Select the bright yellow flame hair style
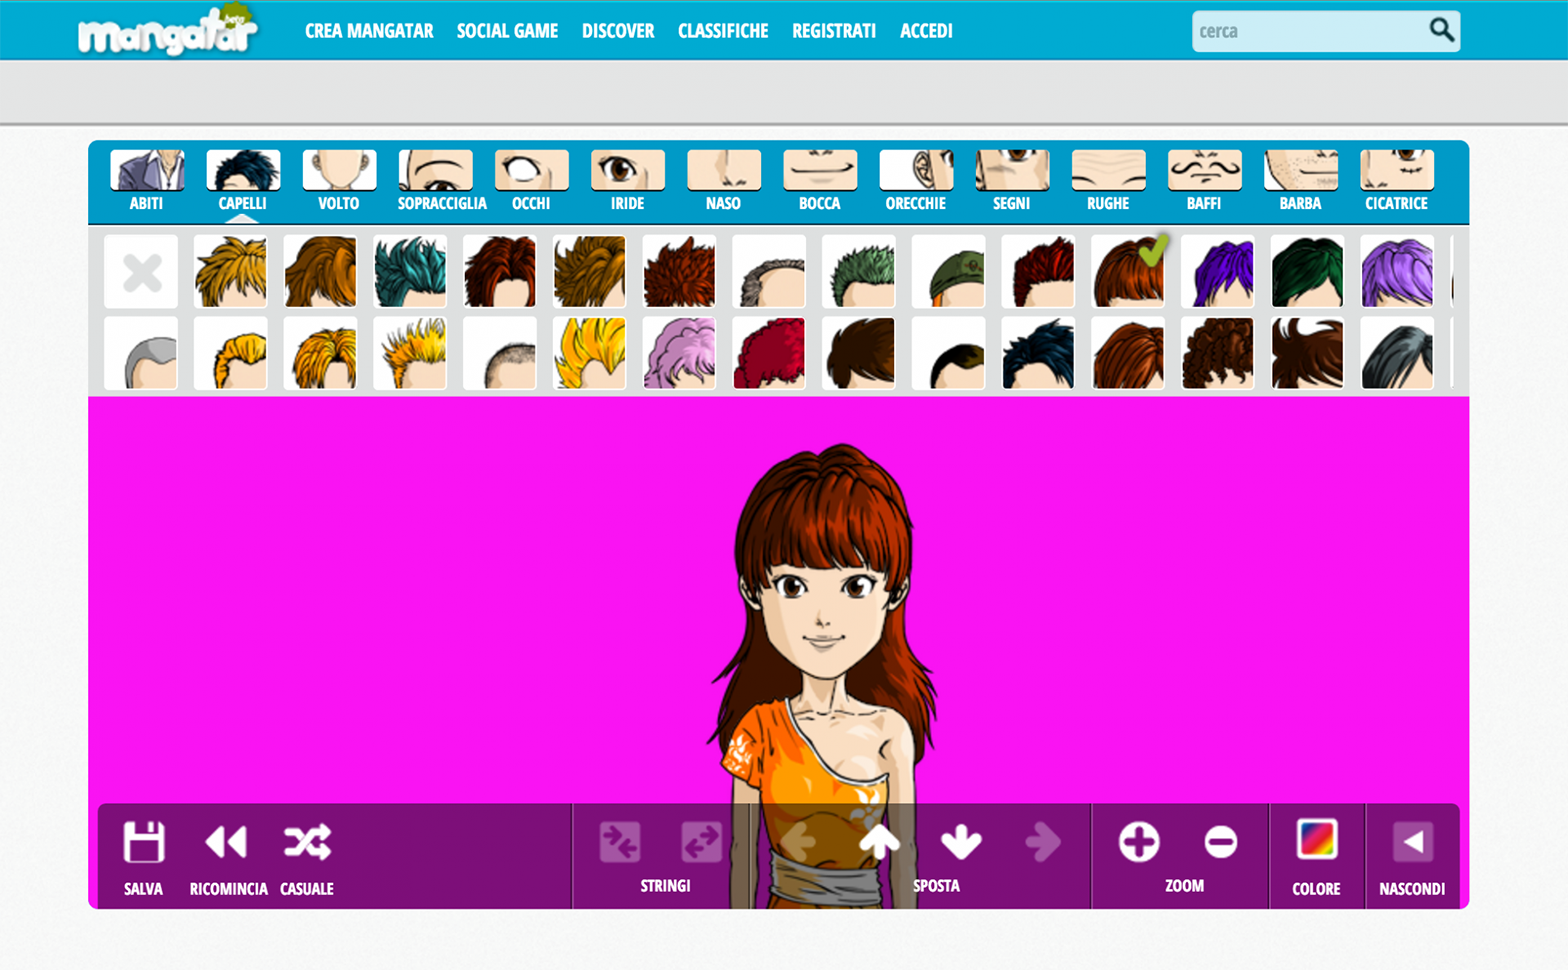 point(589,353)
